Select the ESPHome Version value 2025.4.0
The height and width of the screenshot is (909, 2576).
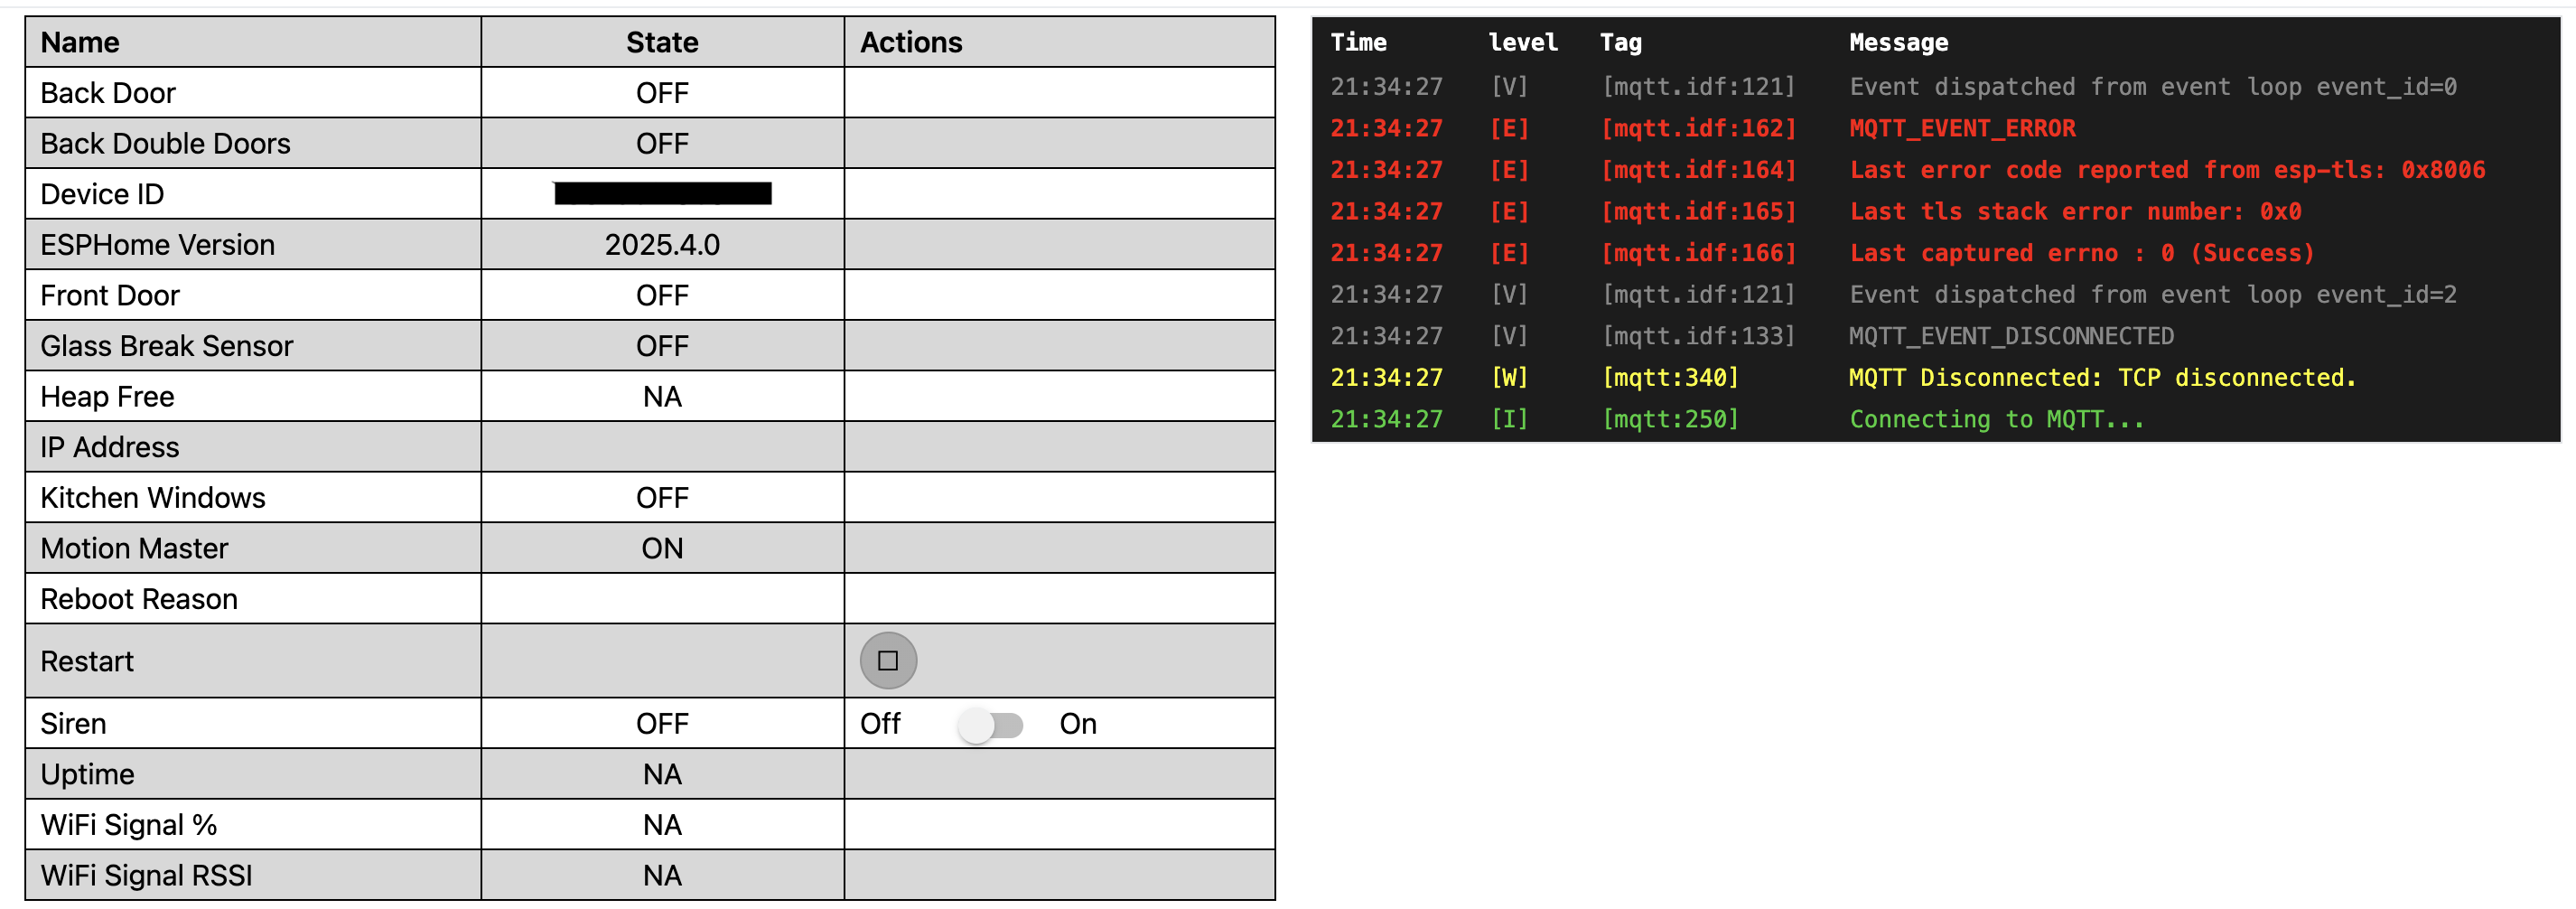pyautogui.click(x=662, y=245)
